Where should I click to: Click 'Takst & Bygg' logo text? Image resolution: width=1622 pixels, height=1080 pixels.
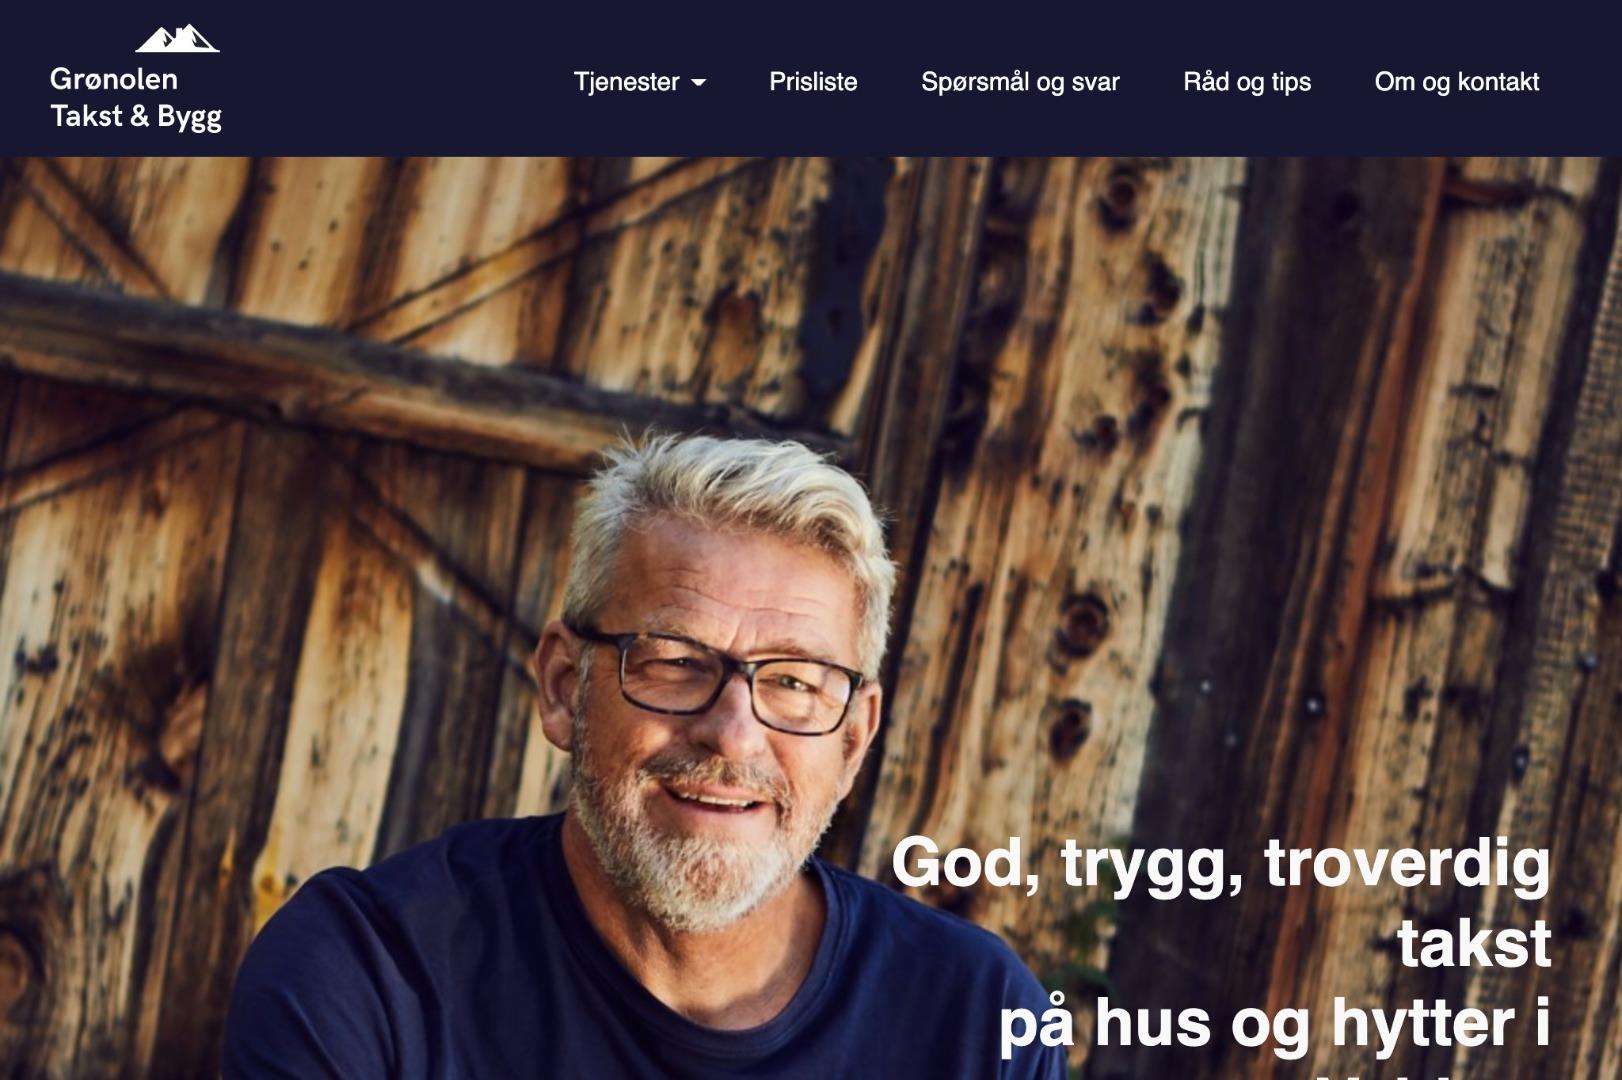click(x=136, y=117)
